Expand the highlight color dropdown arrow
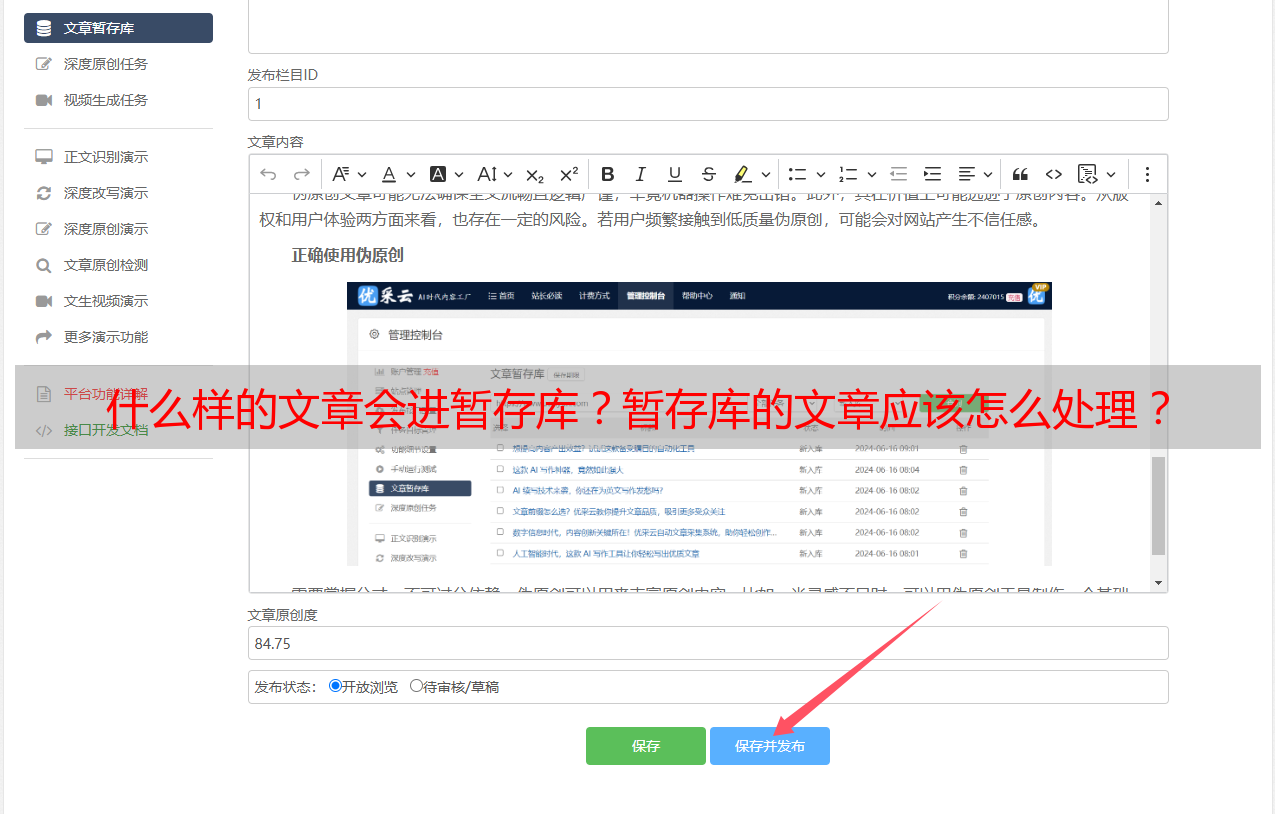The image size is (1275, 814). [x=766, y=174]
